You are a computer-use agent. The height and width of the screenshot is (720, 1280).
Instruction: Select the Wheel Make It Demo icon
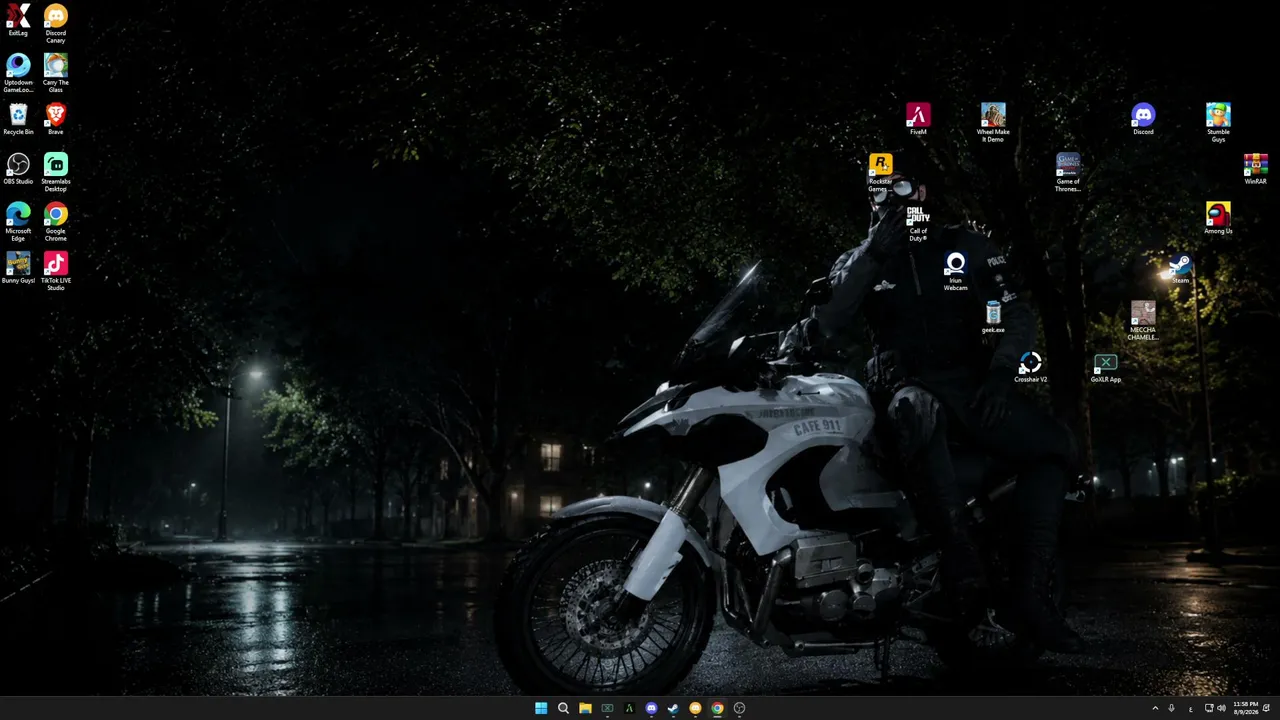[x=993, y=123]
